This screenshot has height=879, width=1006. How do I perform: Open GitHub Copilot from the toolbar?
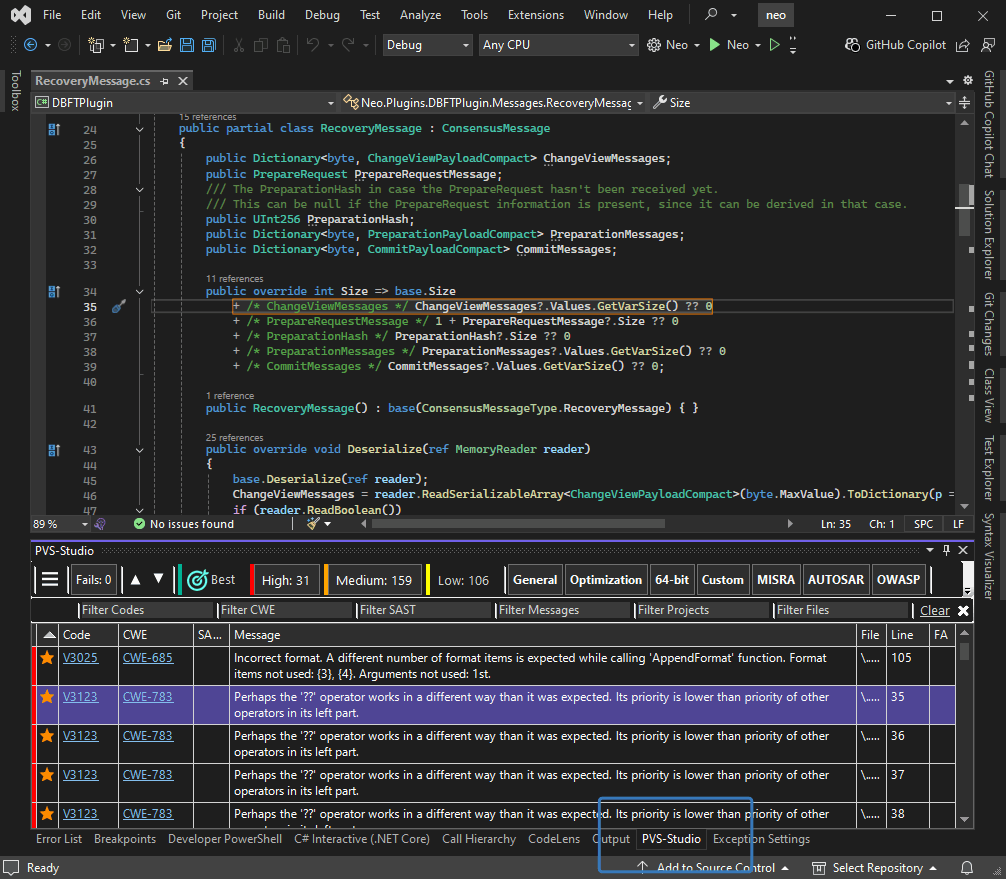click(895, 45)
